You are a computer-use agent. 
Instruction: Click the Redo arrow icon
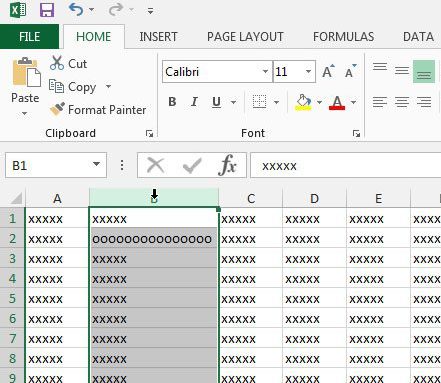coord(116,10)
